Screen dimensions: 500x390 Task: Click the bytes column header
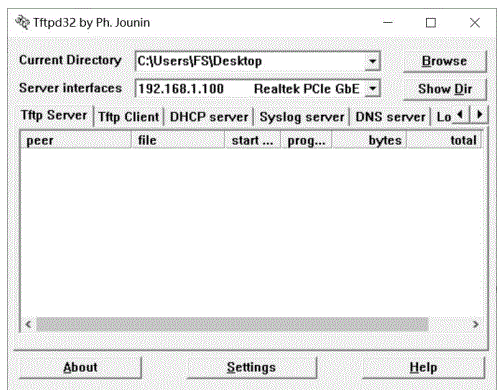click(x=369, y=140)
